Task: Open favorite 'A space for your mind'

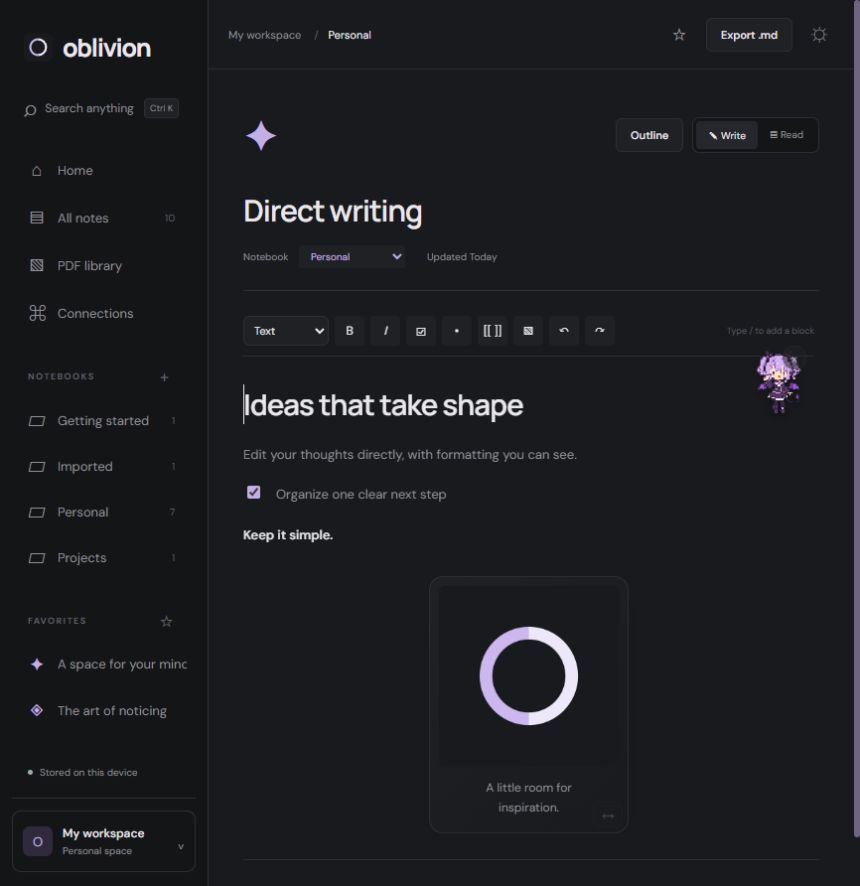Action: pos(107,664)
